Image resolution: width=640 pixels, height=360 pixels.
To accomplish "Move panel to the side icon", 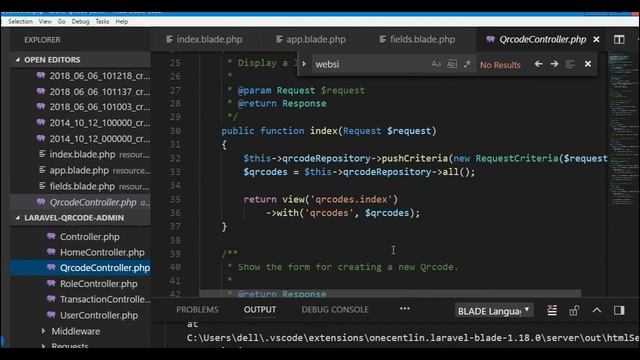I will click(619, 311).
